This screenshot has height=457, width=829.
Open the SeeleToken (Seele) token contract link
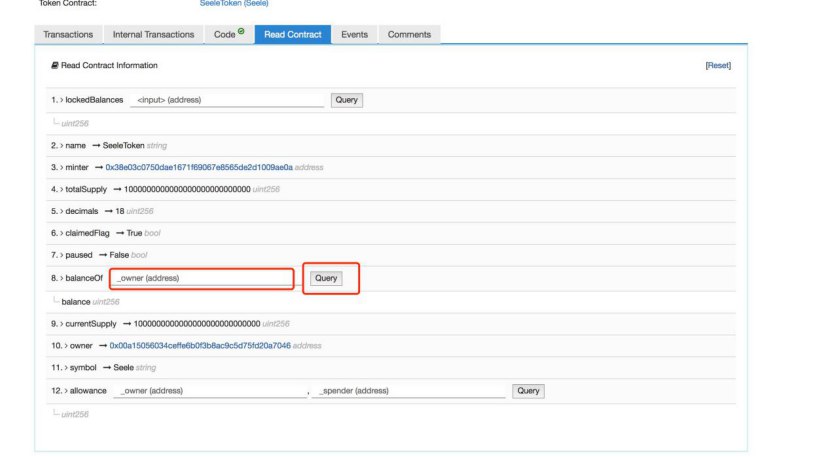234,3
